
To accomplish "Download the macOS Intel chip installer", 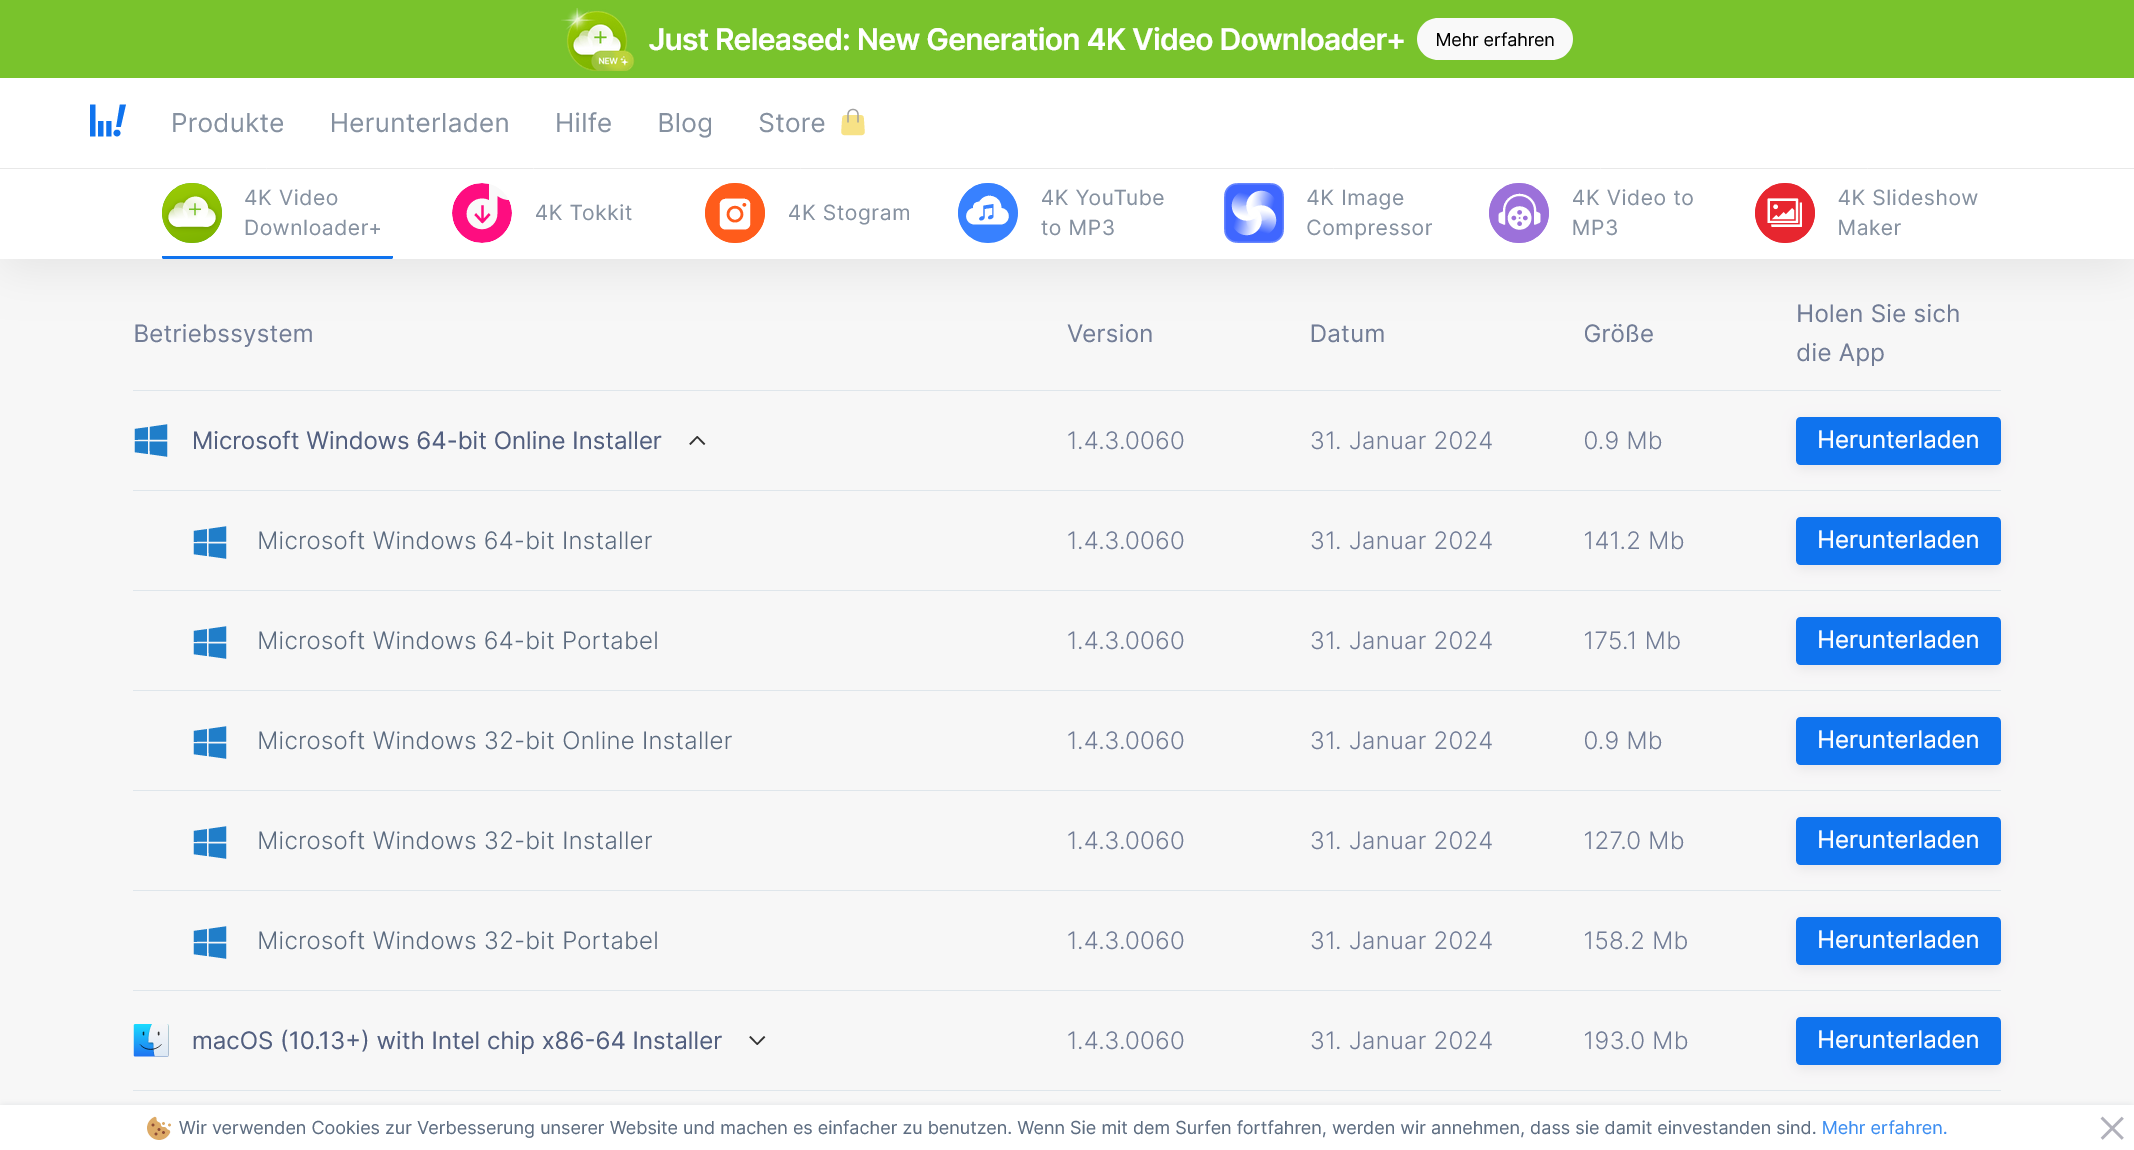I will click(1897, 1040).
